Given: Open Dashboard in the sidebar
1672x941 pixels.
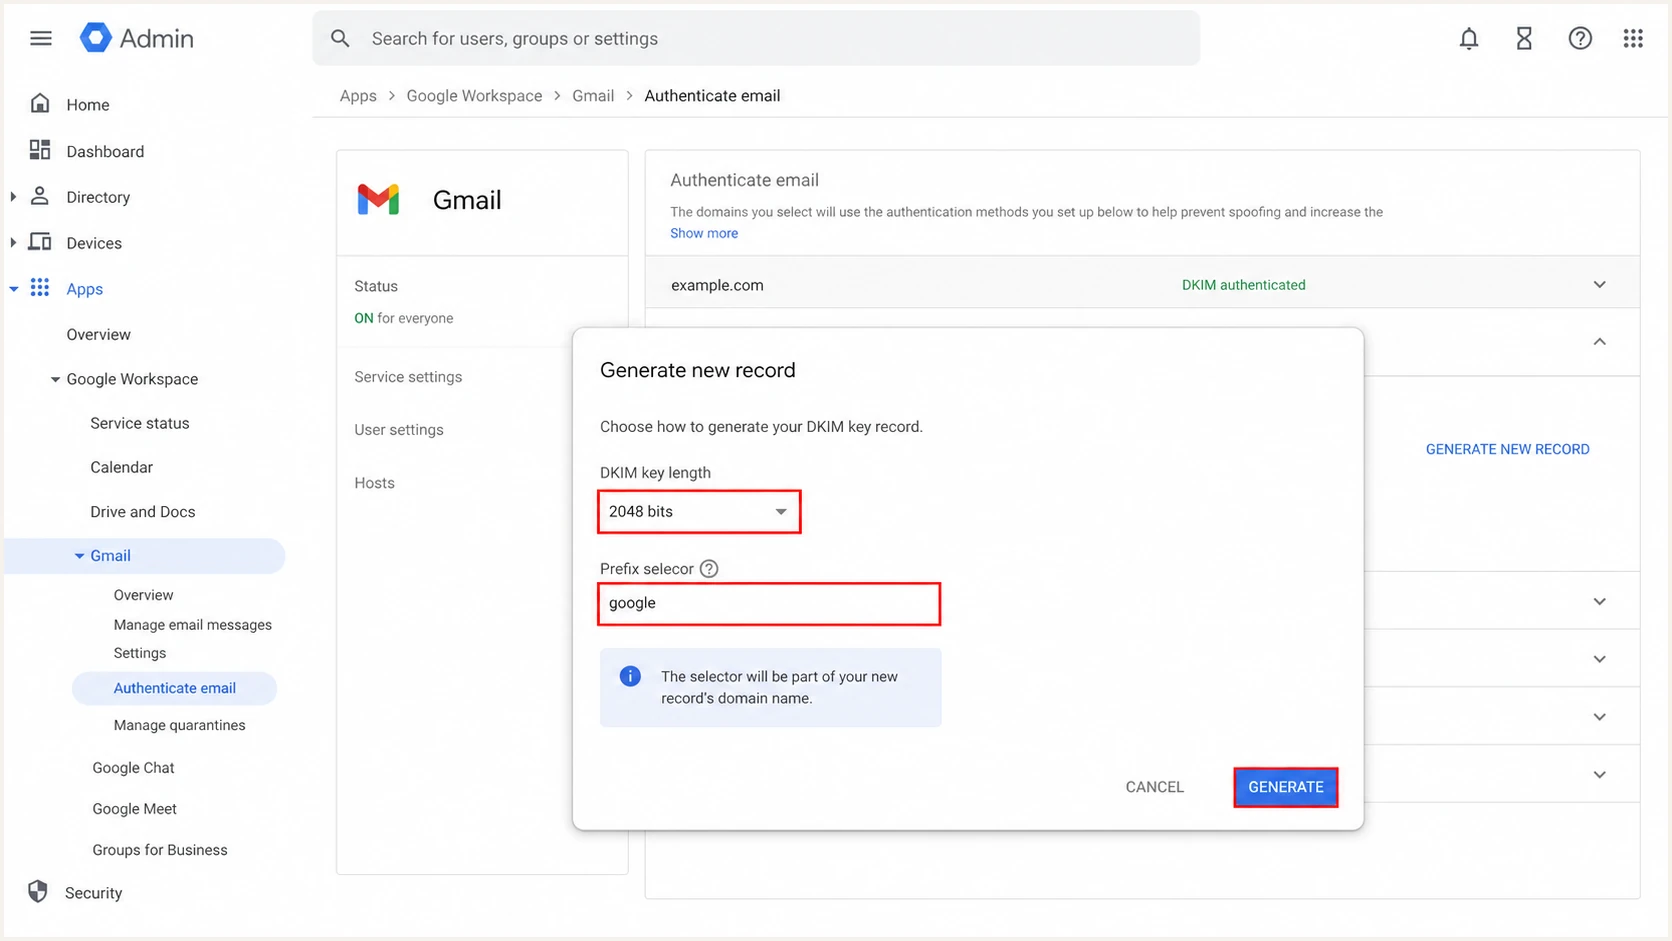Looking at the screenshot, I should 105,151.
